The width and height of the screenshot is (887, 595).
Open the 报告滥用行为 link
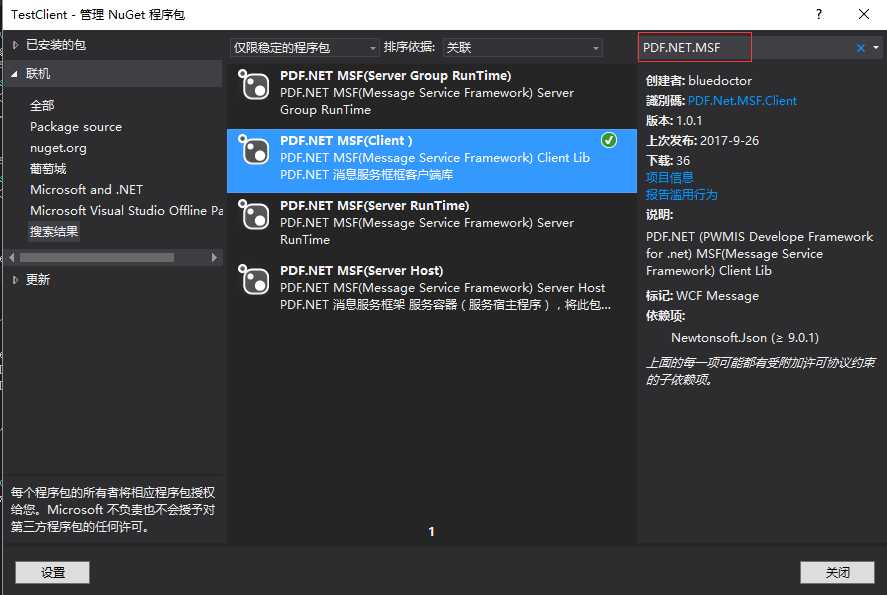pos(682,195)
